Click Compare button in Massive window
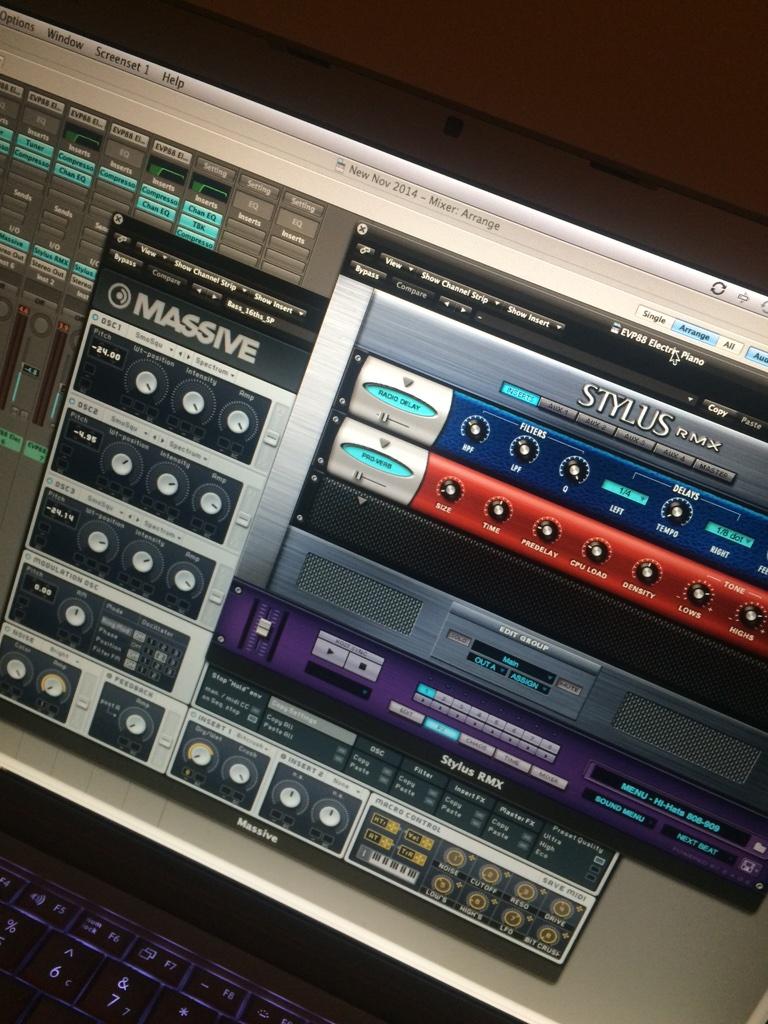This screenshot has height=1024, width=768. pos(166,278)
